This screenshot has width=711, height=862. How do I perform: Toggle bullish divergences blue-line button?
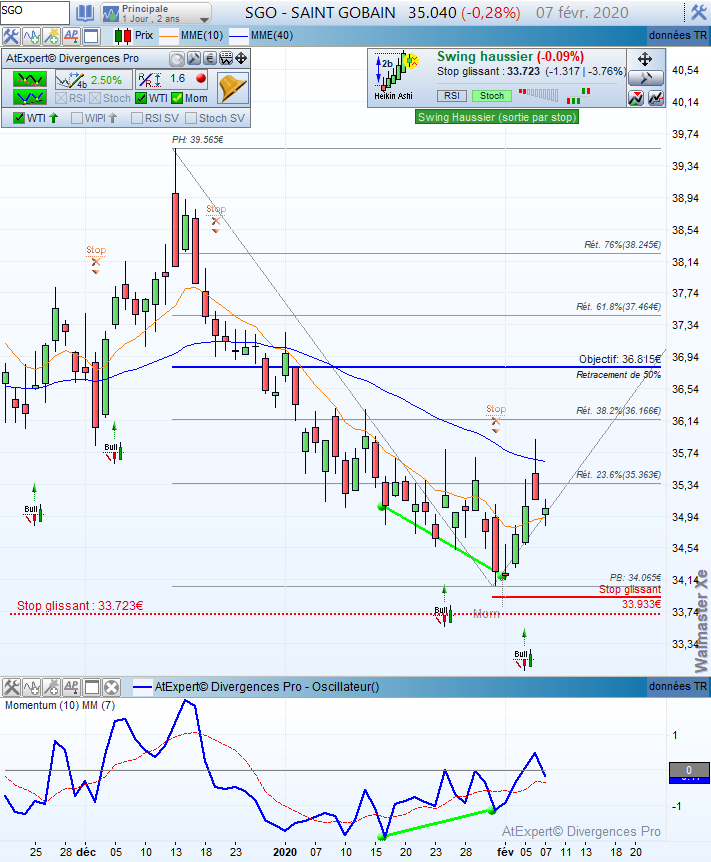30,97
